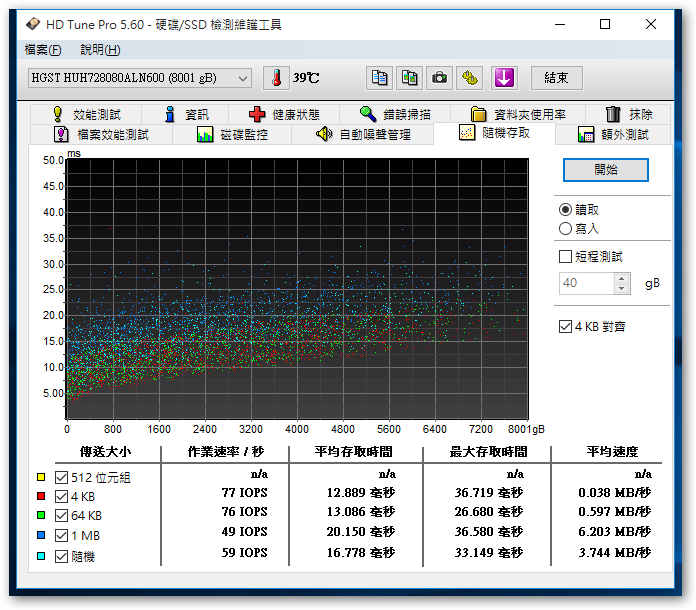This screenshot has width=696, height=610.
Task: Switch to the 錯誤掃描 error scan tab
Action: (x=393, y=115)
